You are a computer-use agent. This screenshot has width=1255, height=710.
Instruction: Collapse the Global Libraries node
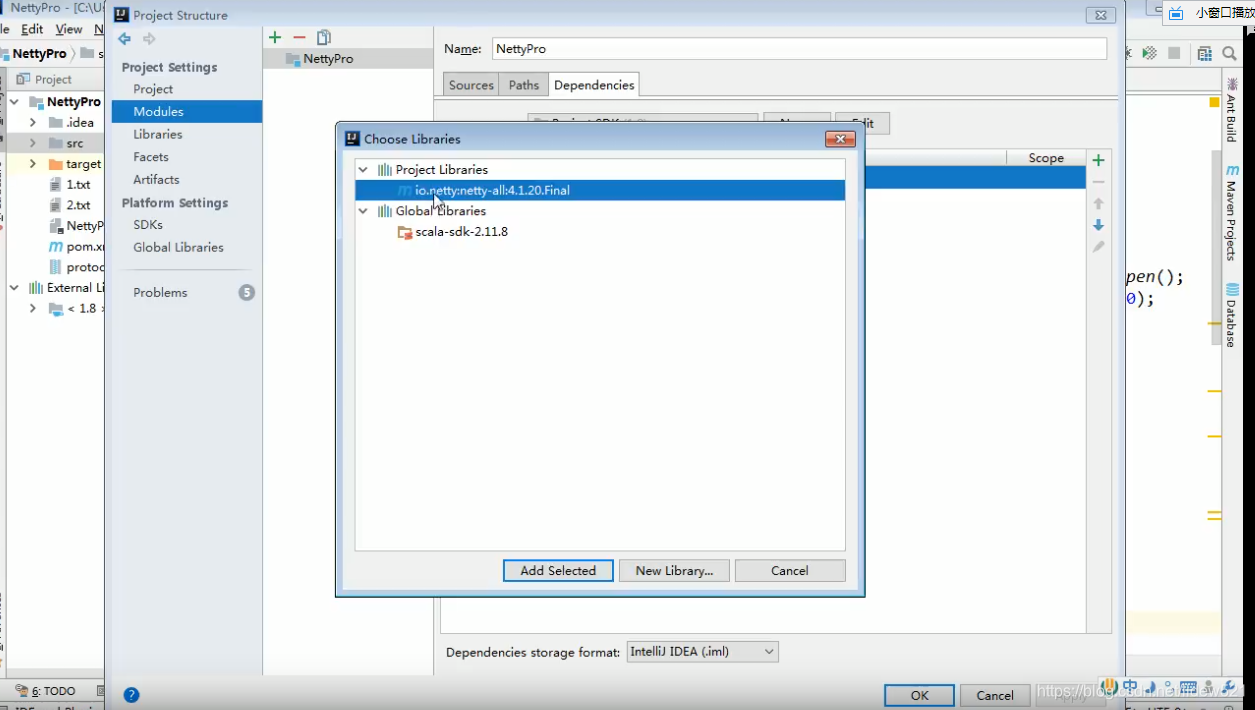tap(363, 211)
